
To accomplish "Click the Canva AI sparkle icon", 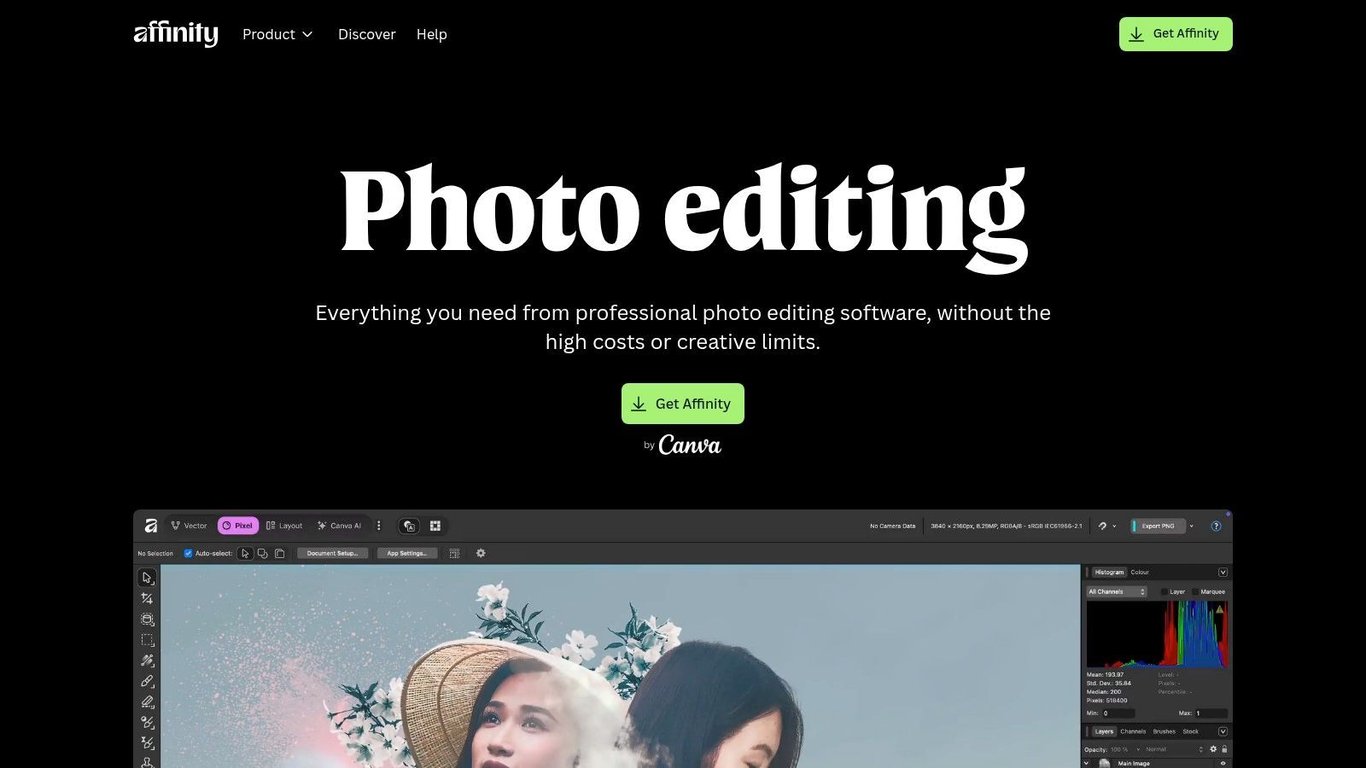I will 322,525.
